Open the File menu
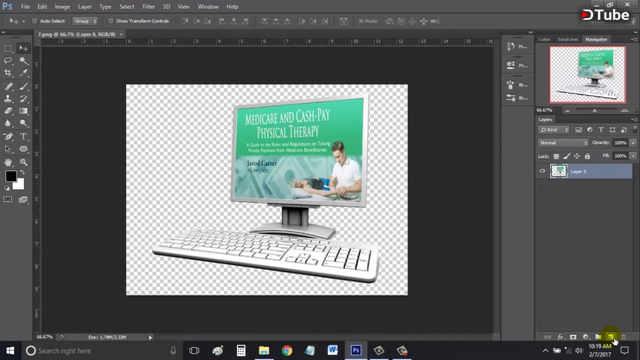This screenshot has width=640, height=360. coord(25,7)
